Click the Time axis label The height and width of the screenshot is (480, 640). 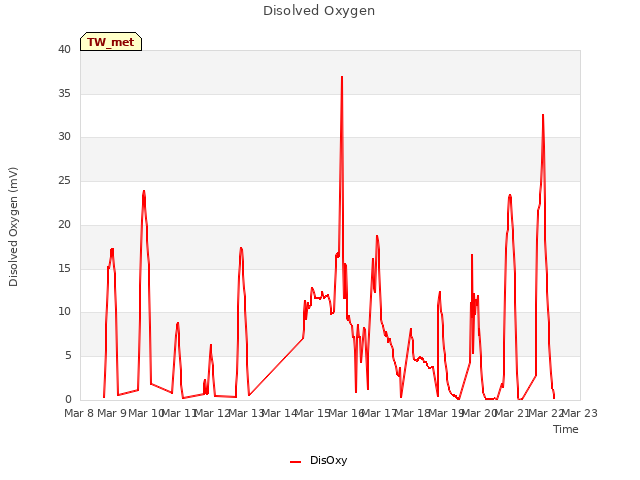tap(566, 429)
